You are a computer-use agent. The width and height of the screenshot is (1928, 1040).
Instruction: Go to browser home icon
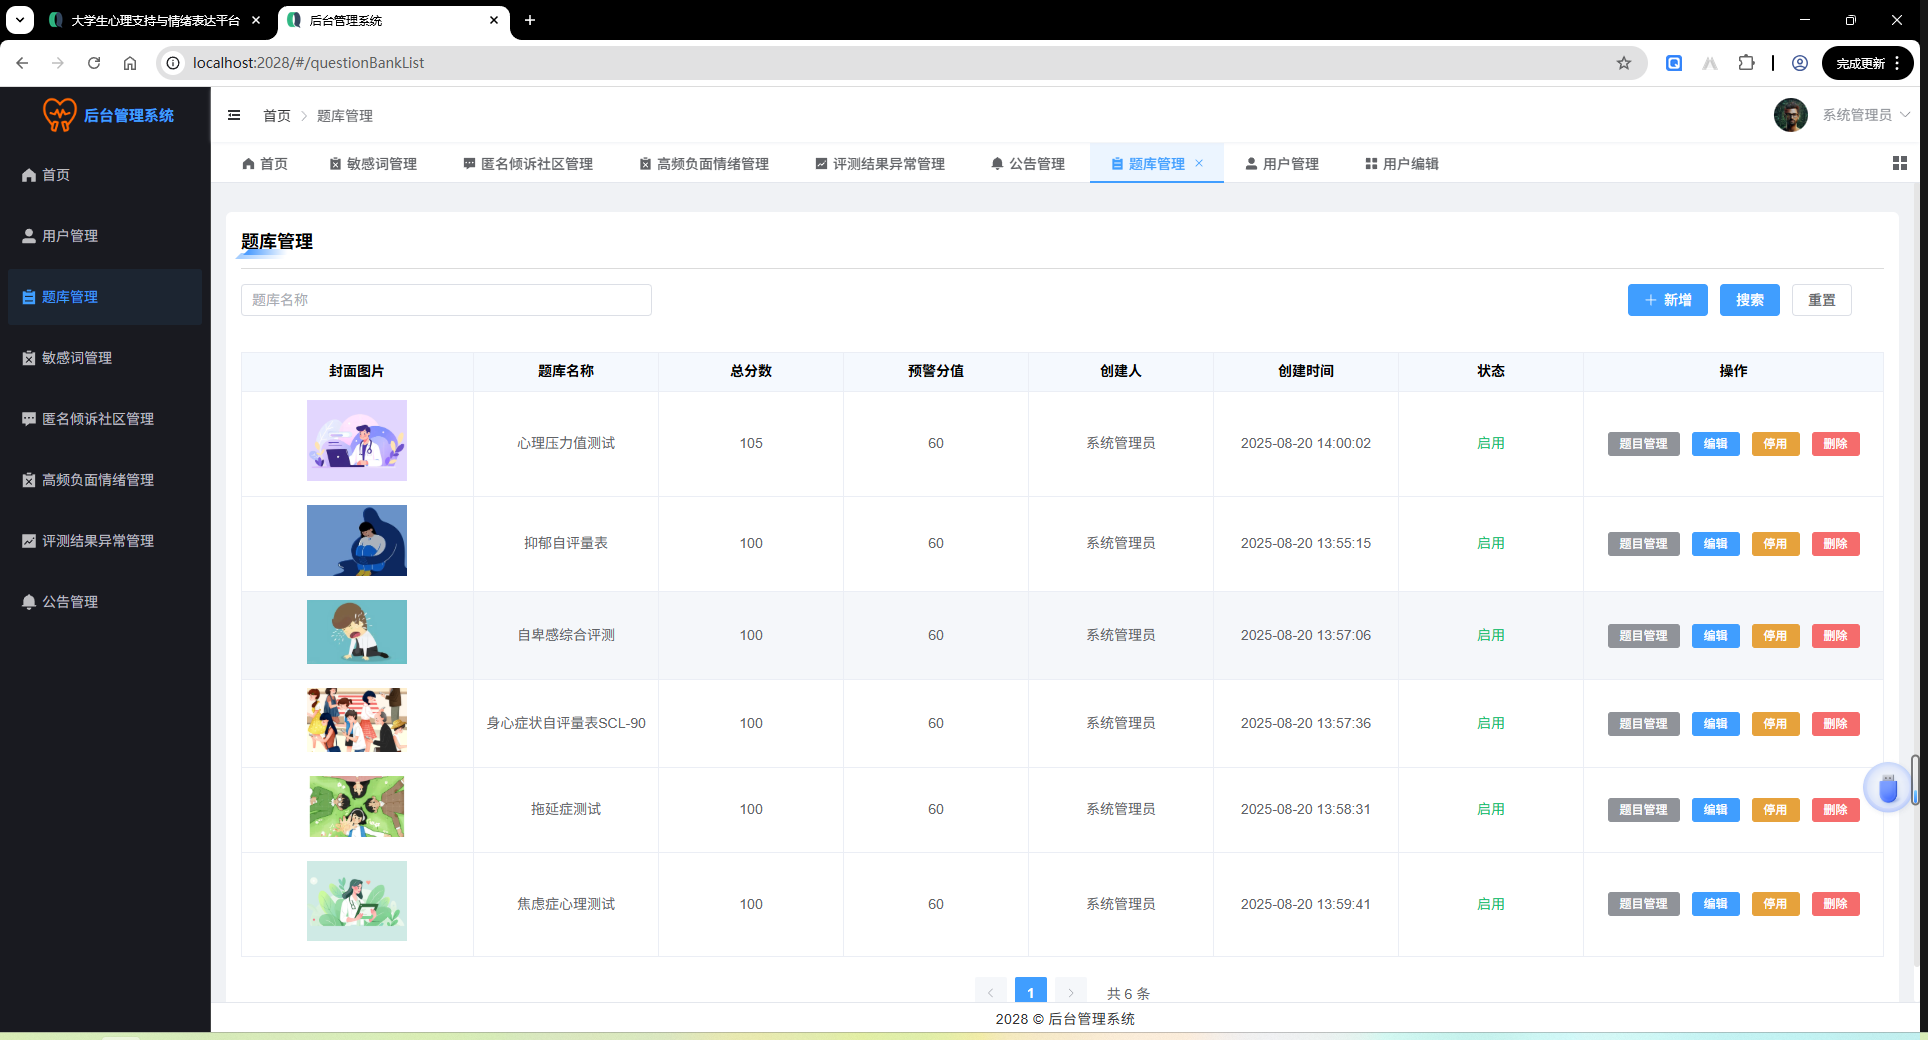(130, 63)
